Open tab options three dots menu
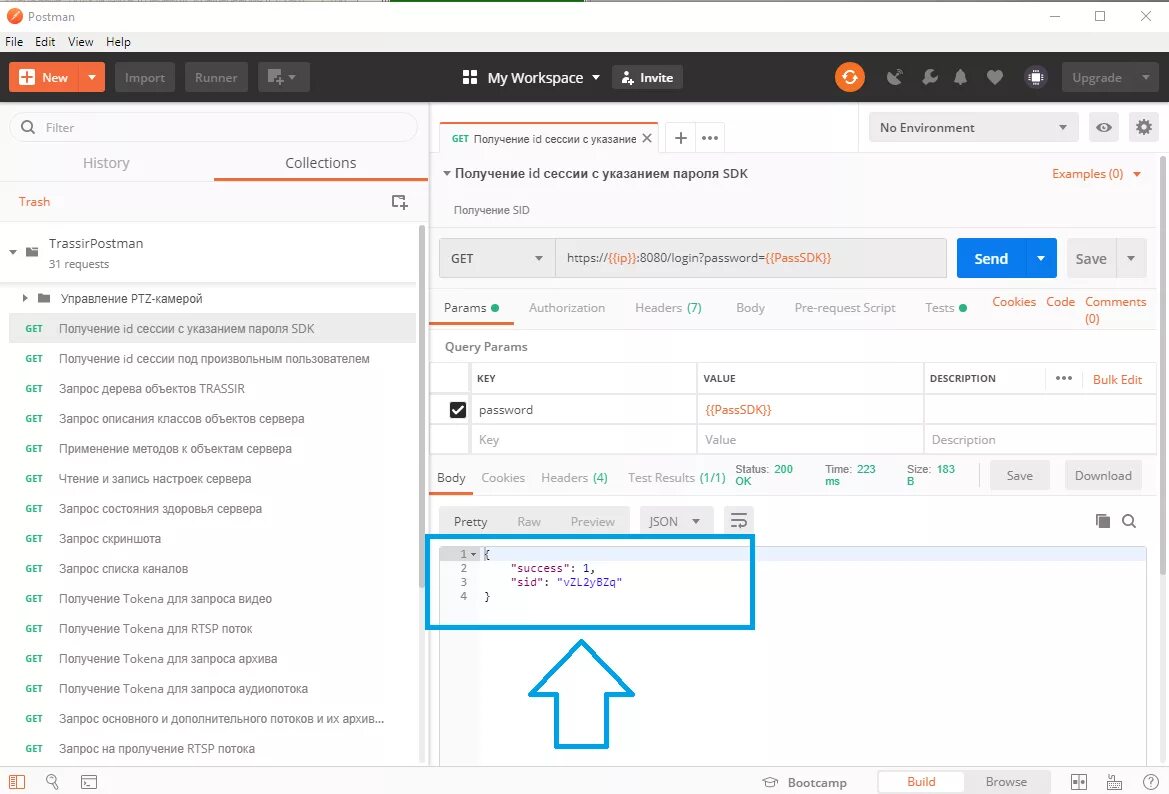The width and height of the screenshot is (1169, 794). click(x=710, y=138)
